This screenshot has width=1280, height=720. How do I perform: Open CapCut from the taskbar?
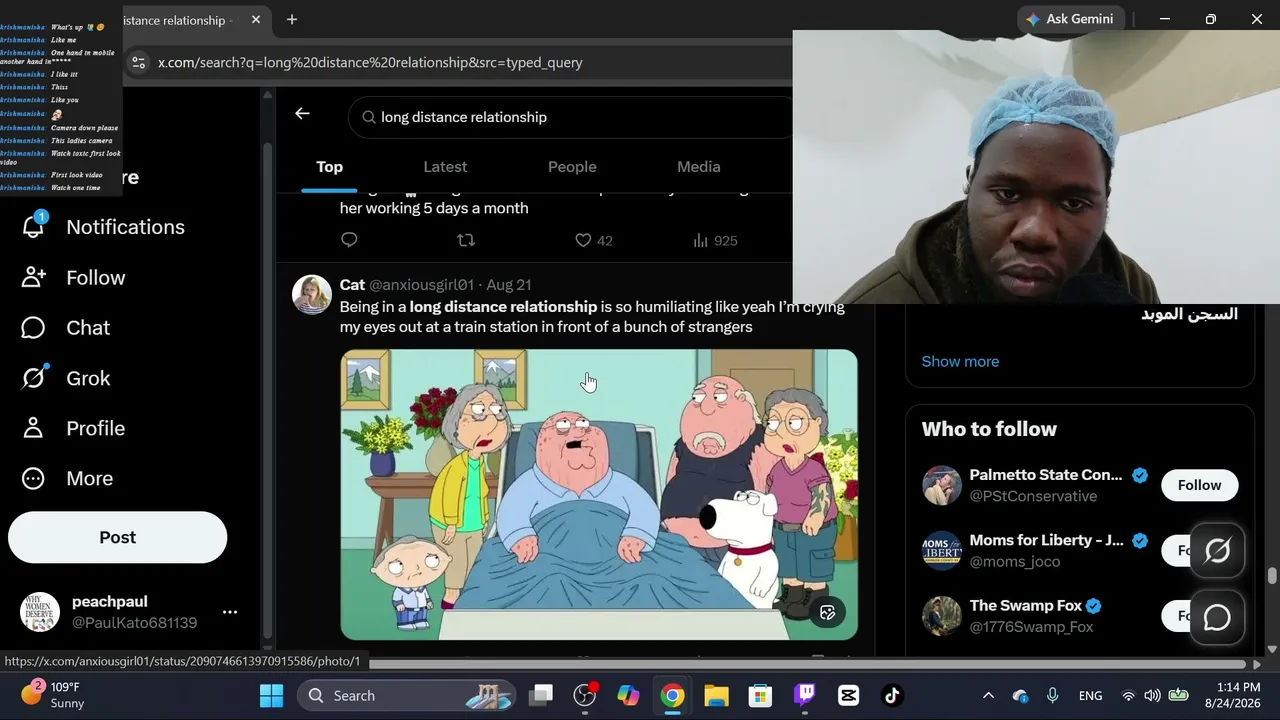point(848,695)
